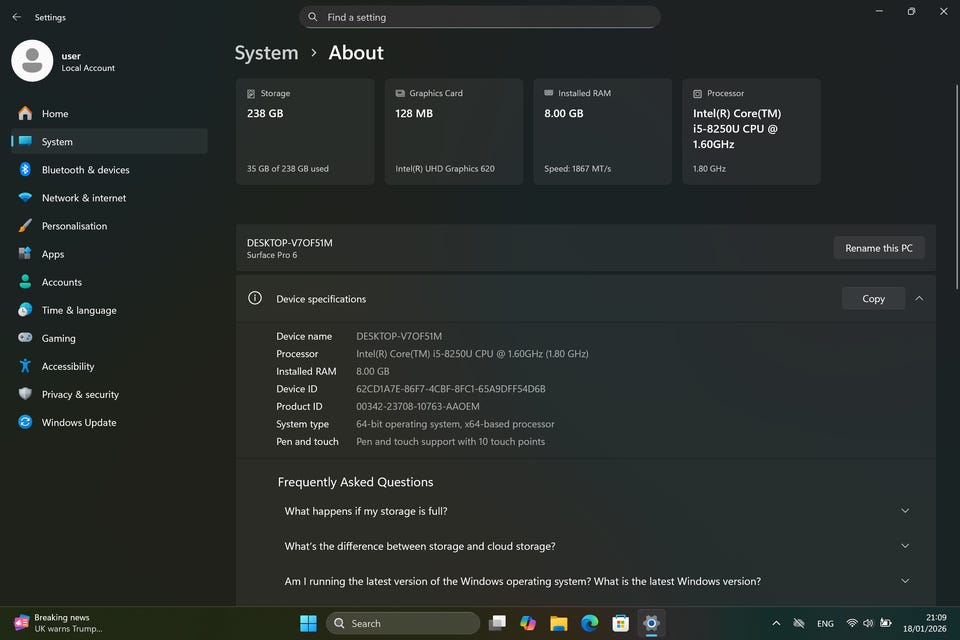Collapse the Device specifications section

click(x=919, y=298)
